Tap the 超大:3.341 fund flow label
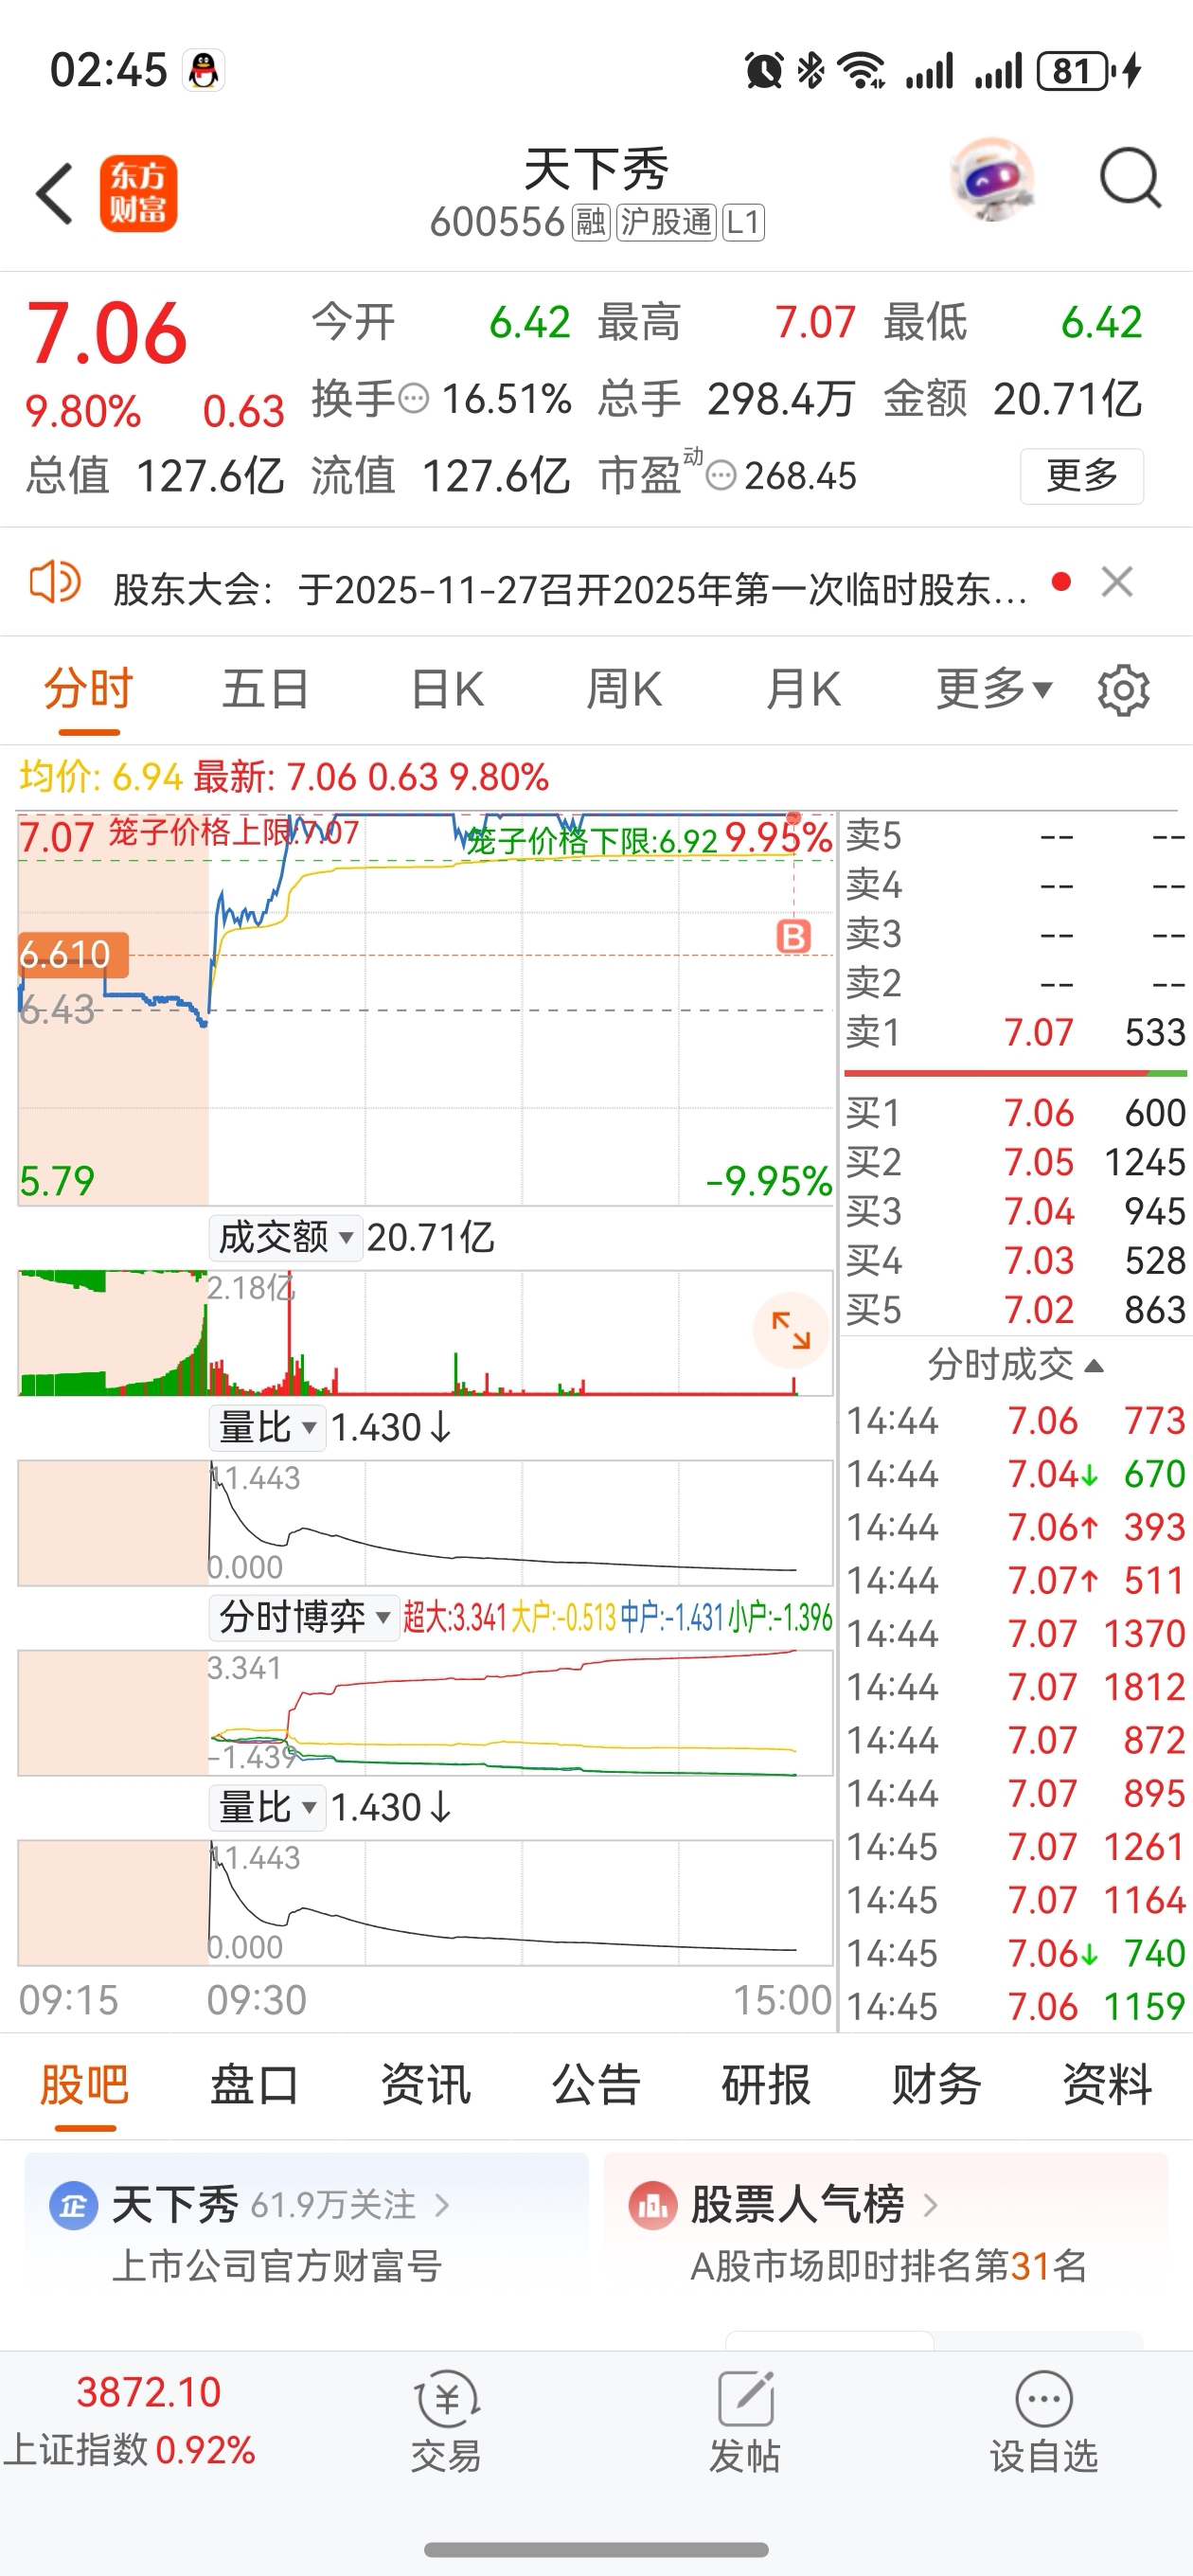Viewport: 1193px width, 2576px height. [455, 1617]
